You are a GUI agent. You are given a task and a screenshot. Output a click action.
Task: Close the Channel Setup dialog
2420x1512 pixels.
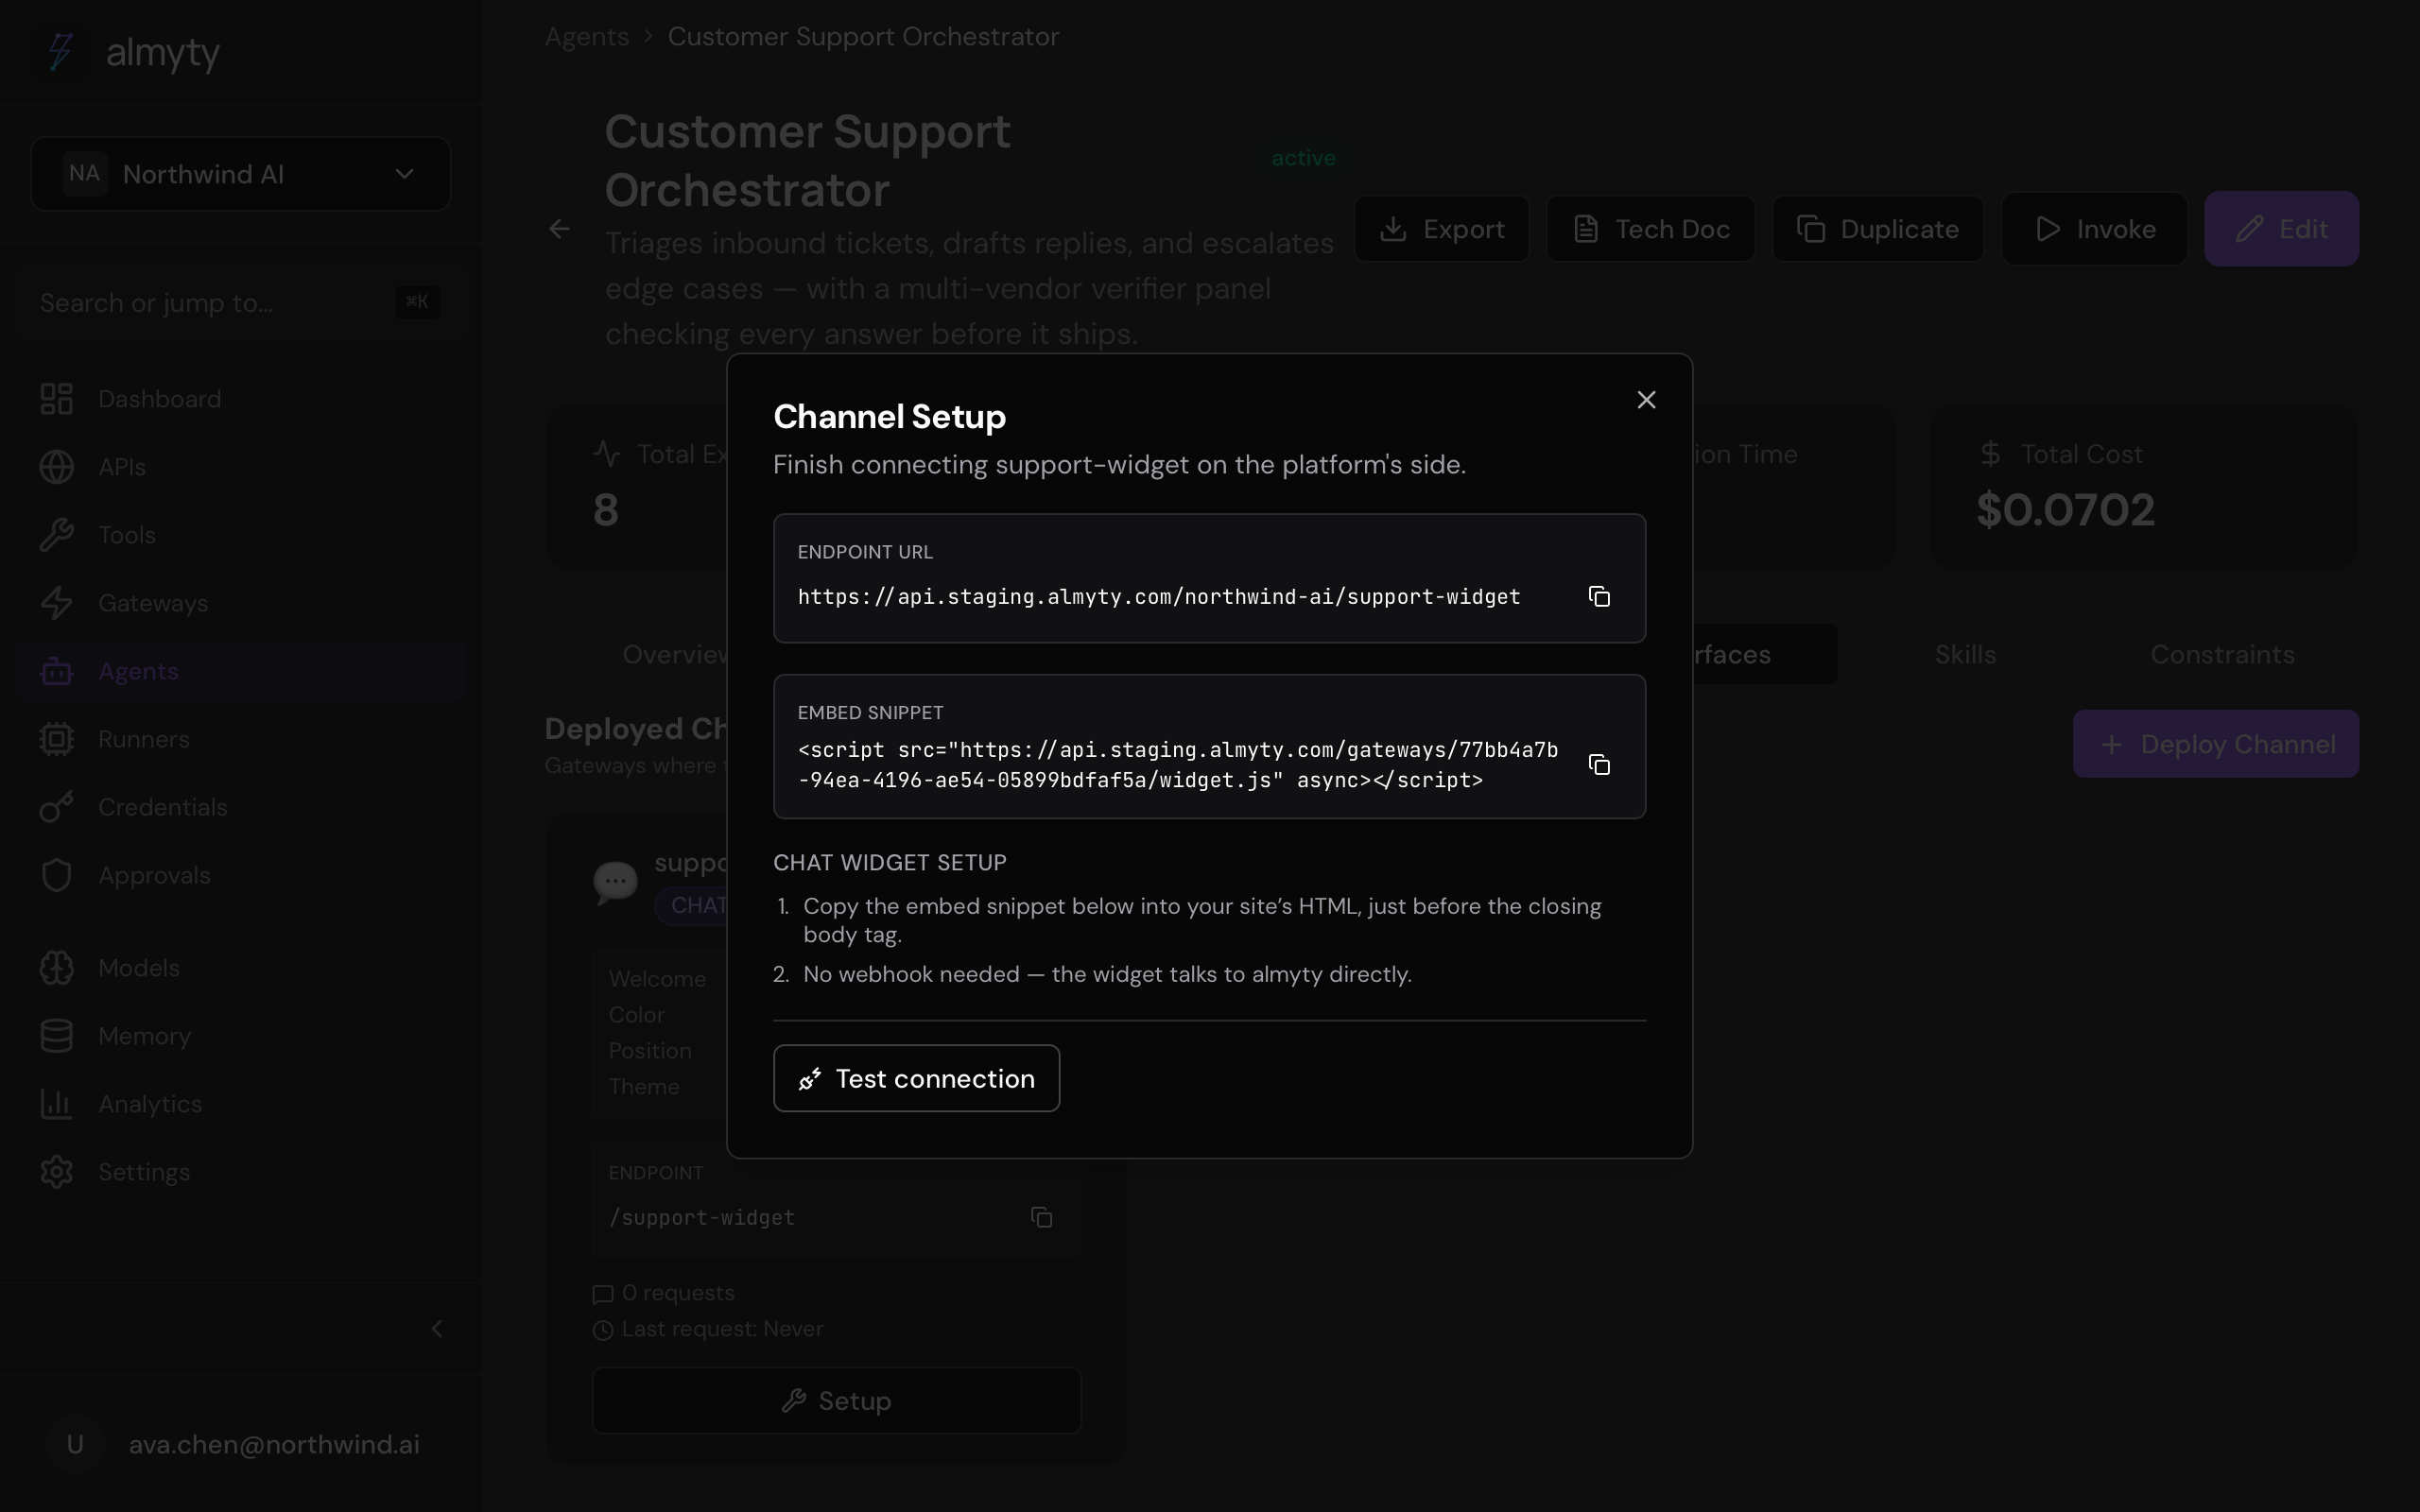(x=1646, y=400)
